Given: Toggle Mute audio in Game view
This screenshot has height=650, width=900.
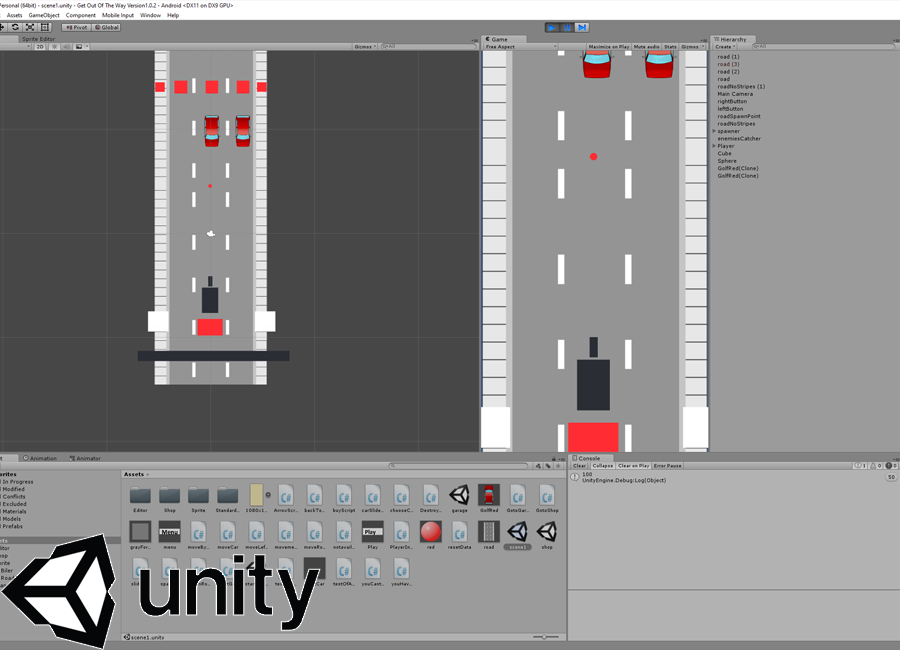Looking at the screenshot, I should click(647, 46).
